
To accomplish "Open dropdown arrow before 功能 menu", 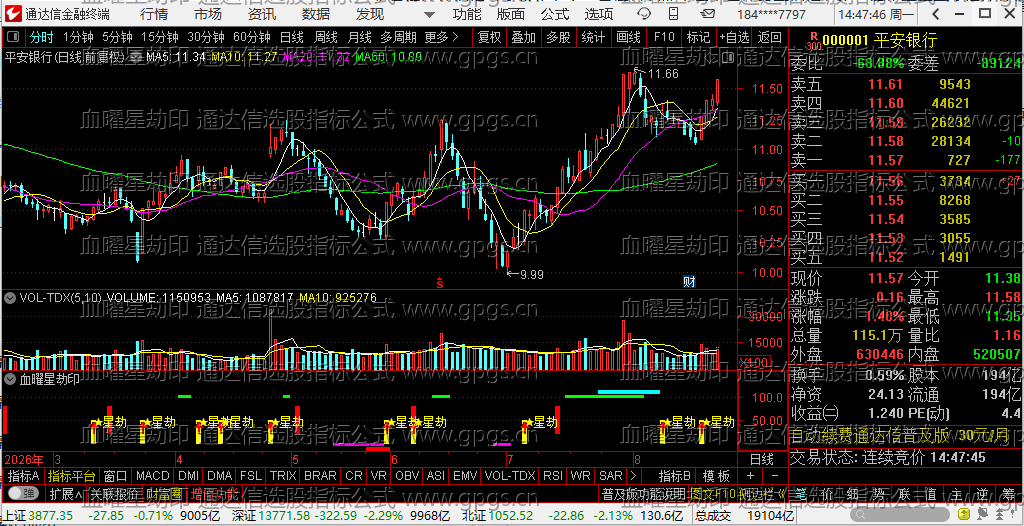I will (428, 14).
